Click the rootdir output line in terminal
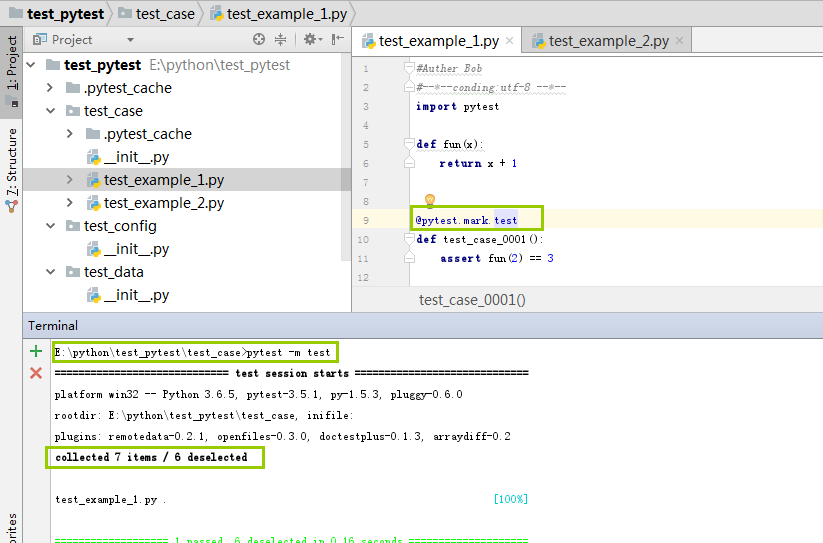The height and width of the screenshot is (543, 823). [x=204, y=416]
